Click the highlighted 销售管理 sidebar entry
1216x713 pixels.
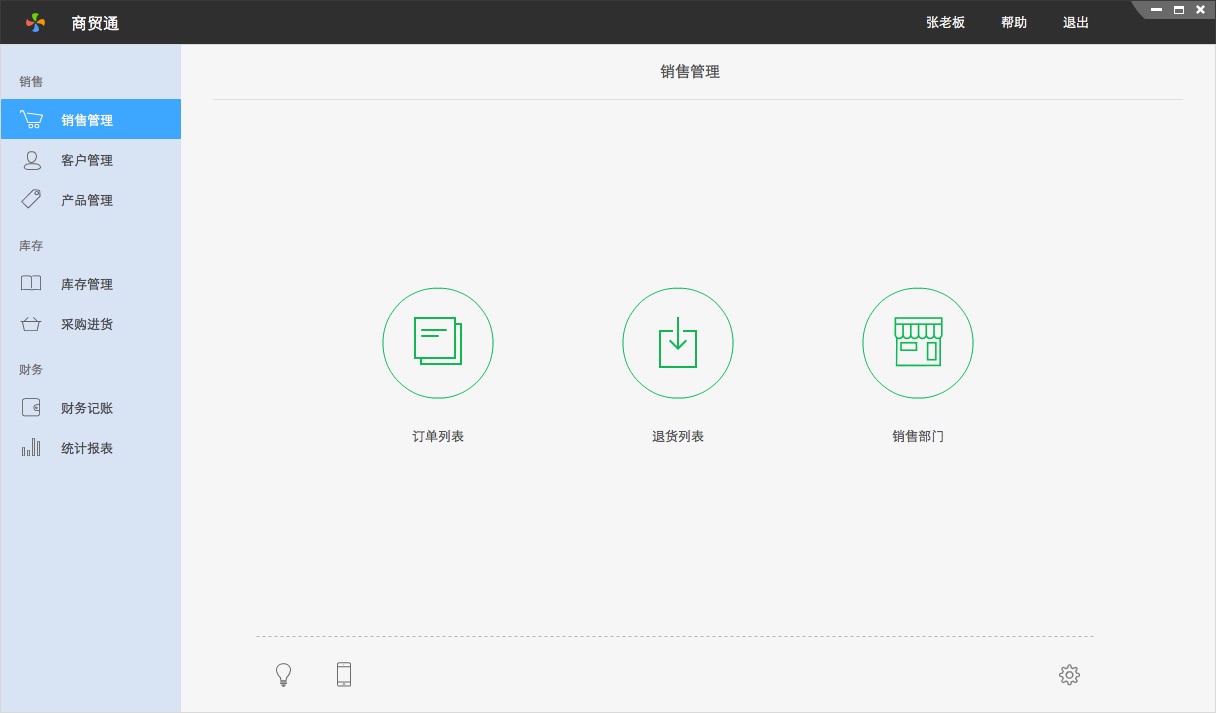[x=88, y=118]
